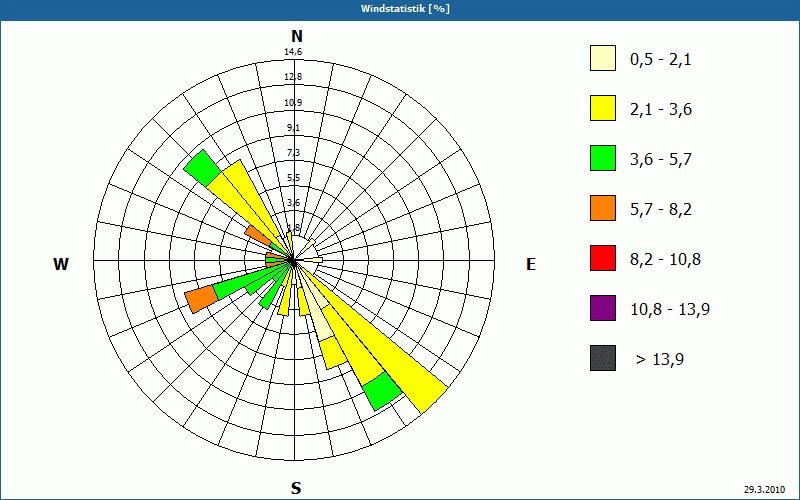This screenshot has height=500, width=800.
Task: Click the 7,3 radial scale value
Action: (293, 153)
